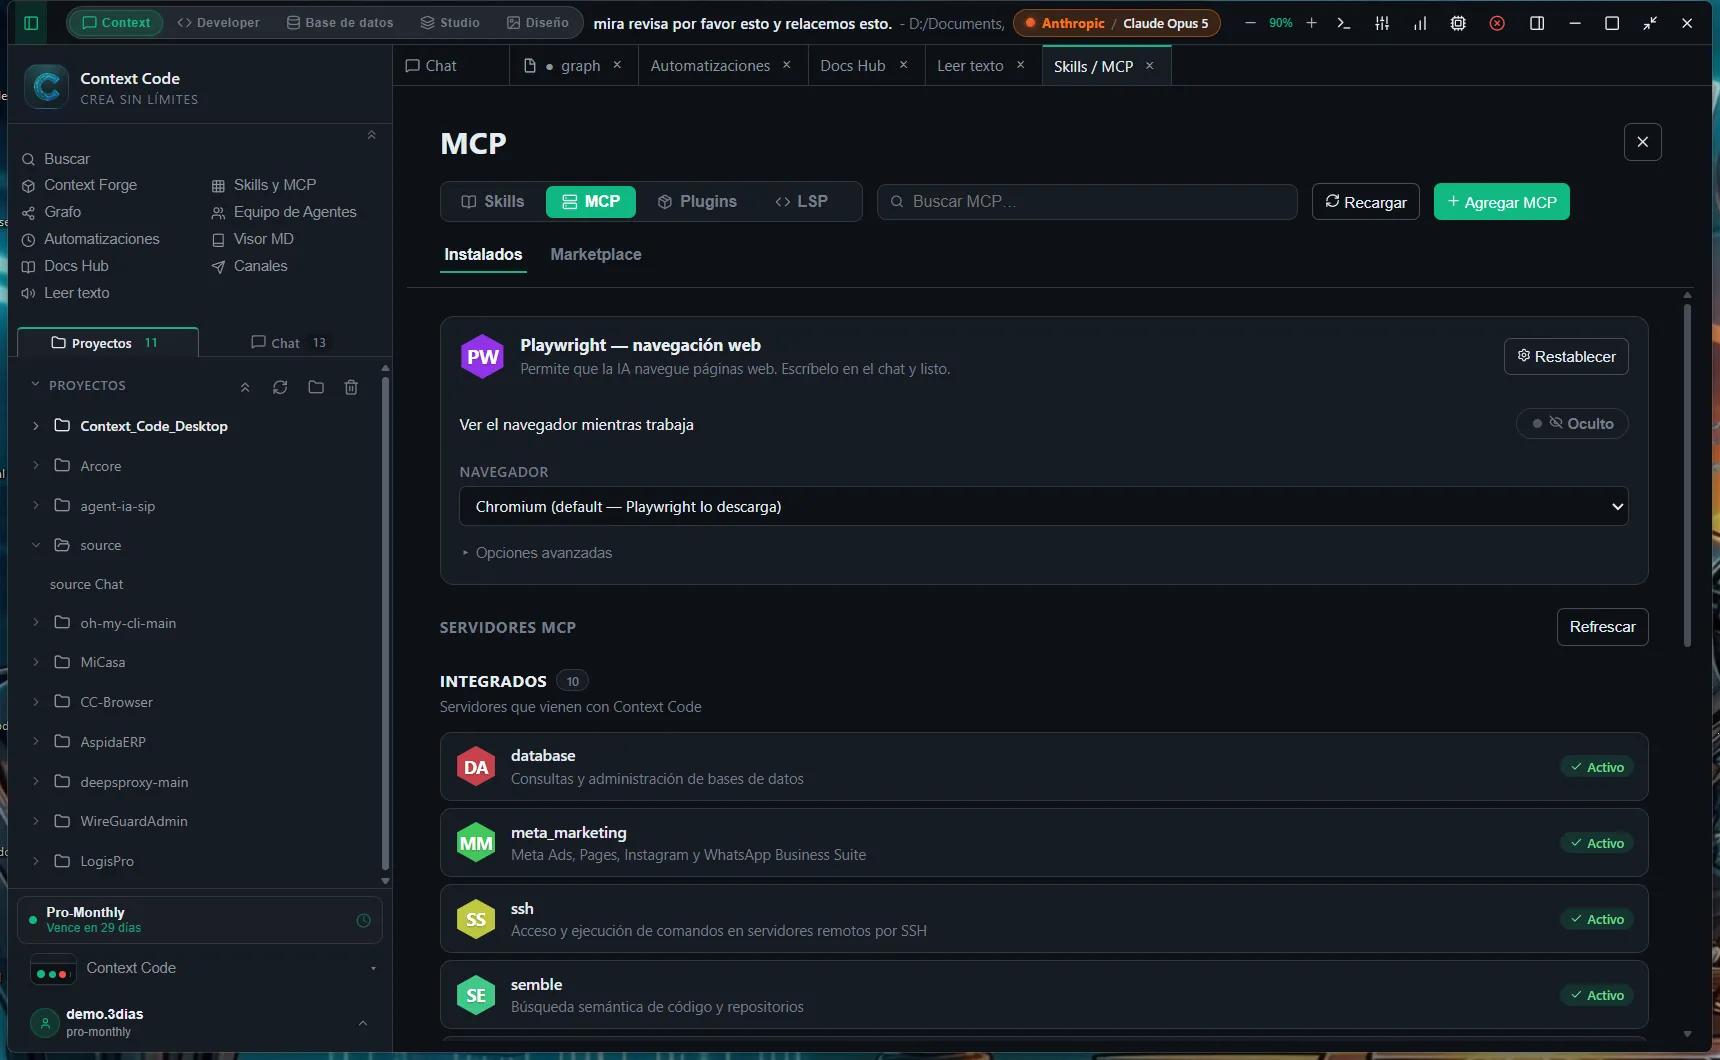Open the meta_marketing server card
Image resolution: width=1720 pixels, height=1060 pixels.
point(1044,843)
